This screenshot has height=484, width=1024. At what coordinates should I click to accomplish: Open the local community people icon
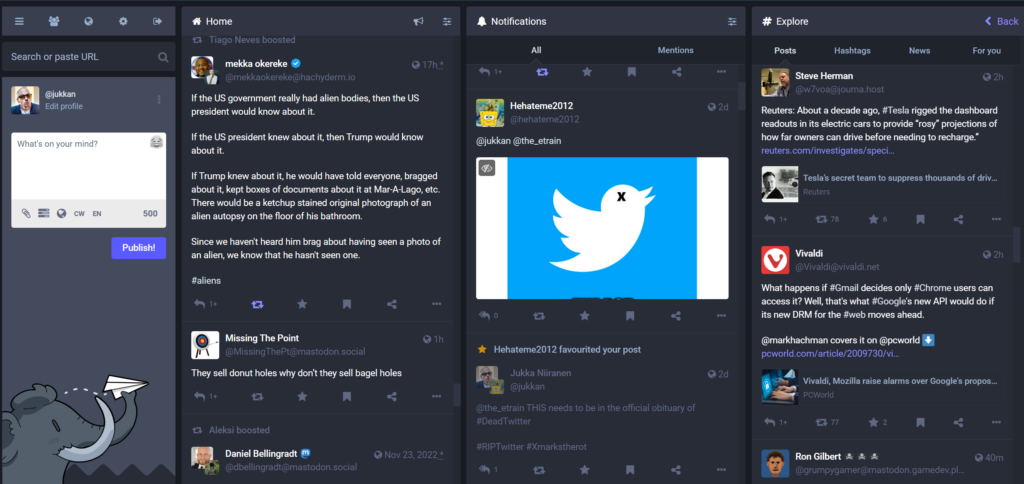[x=54, y=21]
